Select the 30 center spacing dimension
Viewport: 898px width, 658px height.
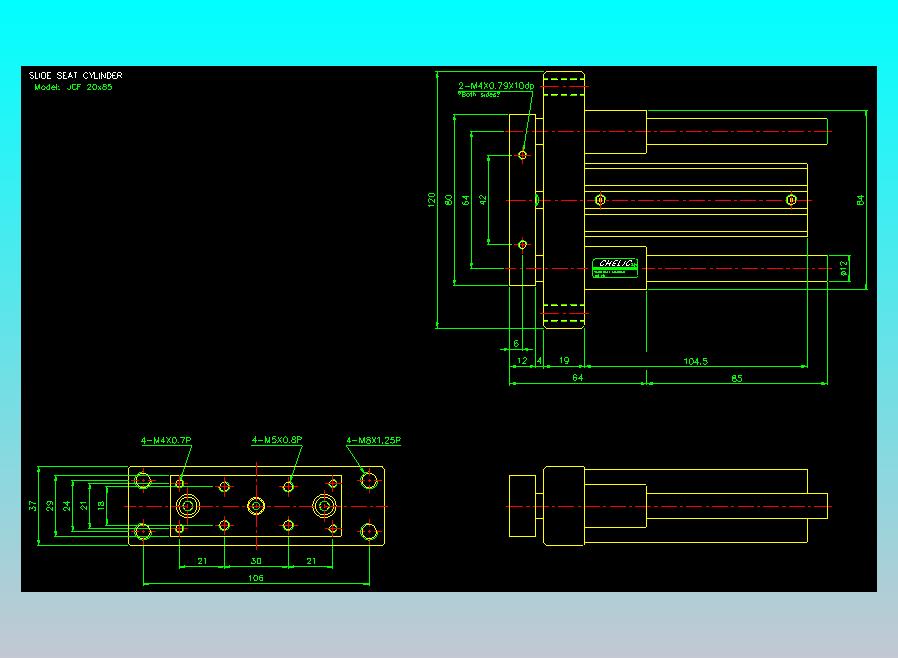[x=256, y=561]
